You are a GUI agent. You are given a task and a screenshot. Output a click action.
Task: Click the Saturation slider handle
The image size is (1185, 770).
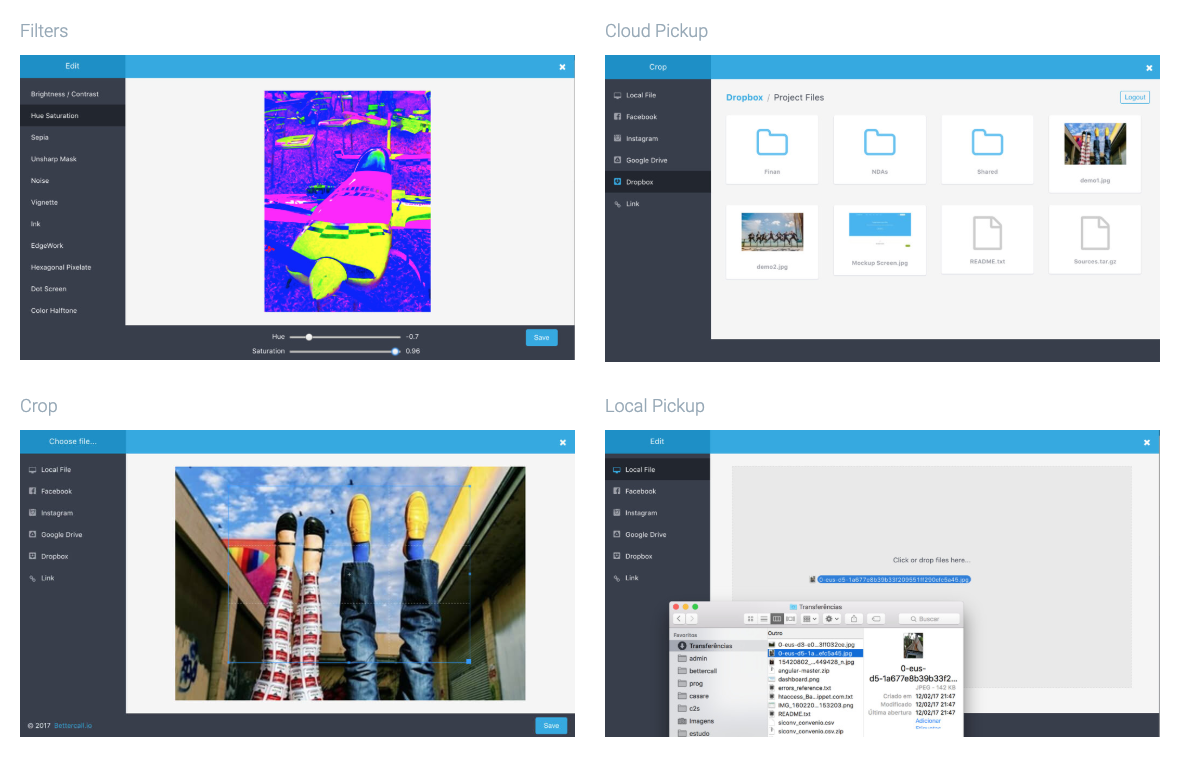click(x=395, y=351)
